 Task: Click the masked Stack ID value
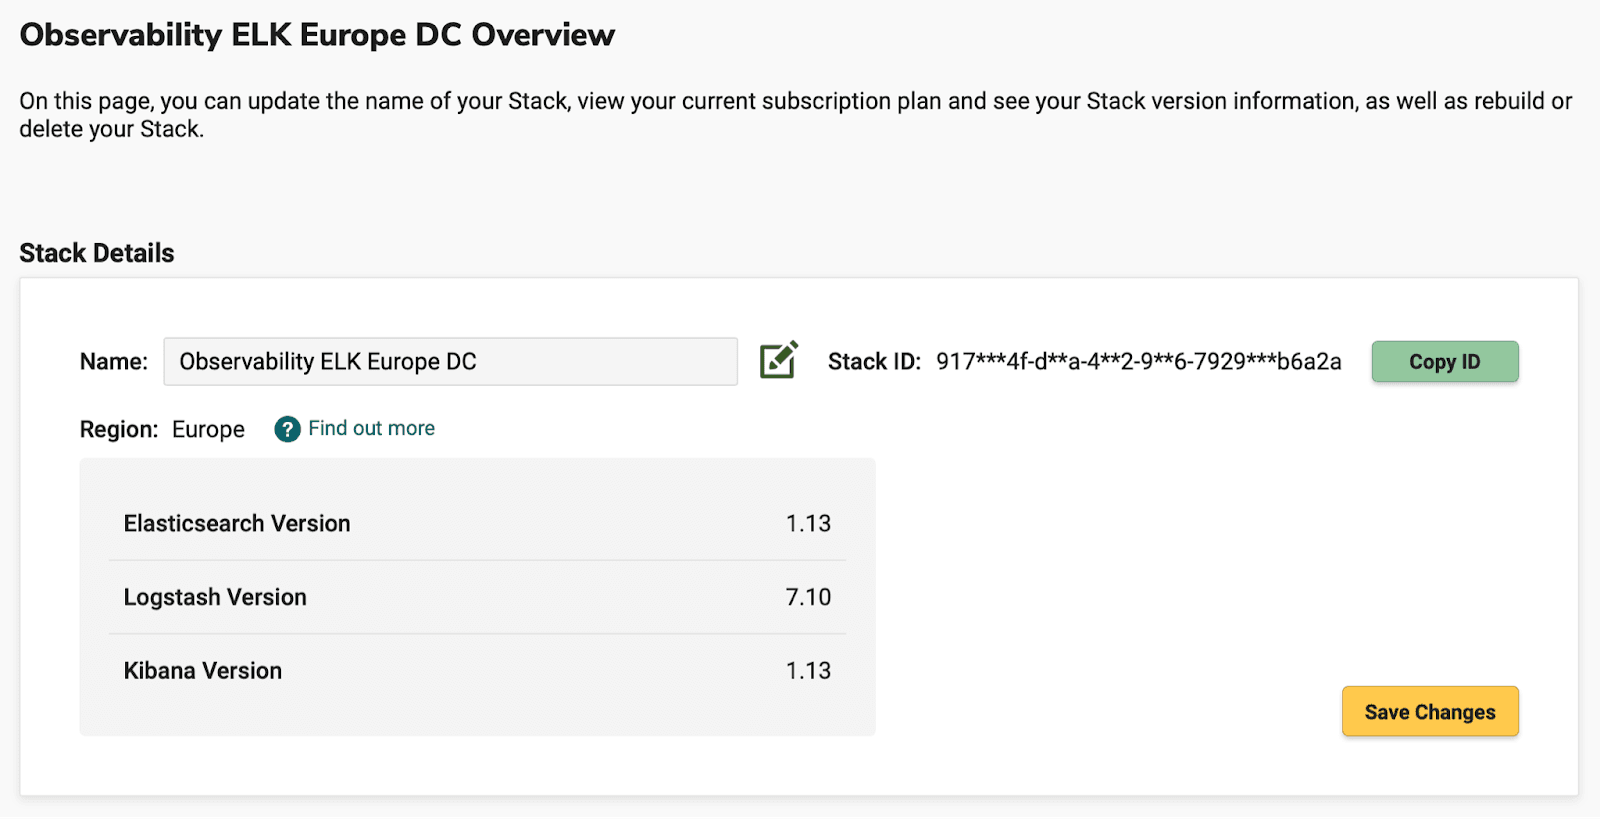(1138, 362)
